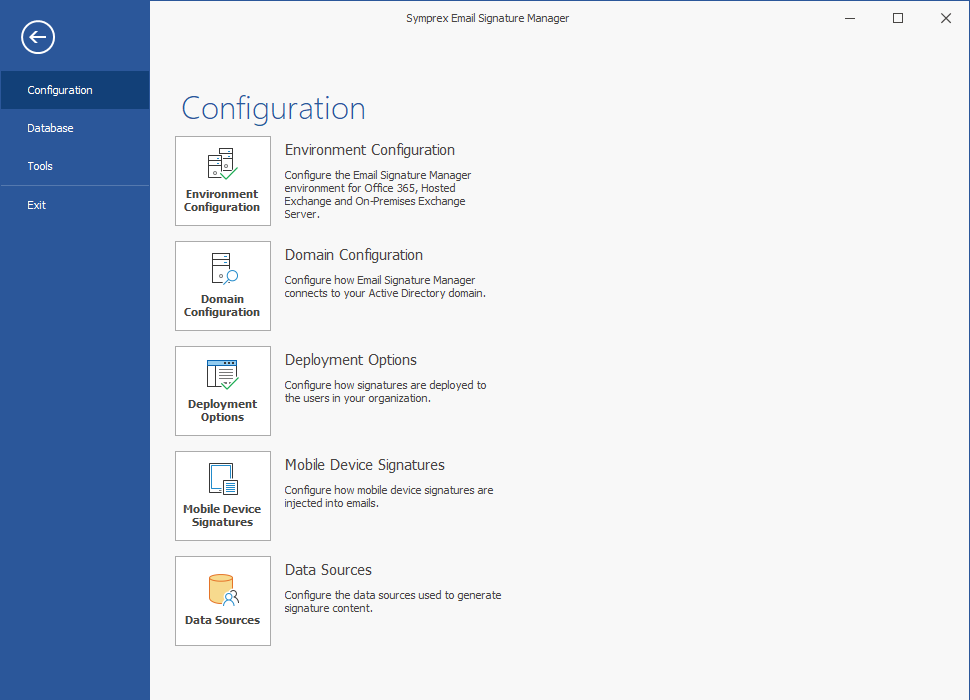Click the Environment Configuration heading text
This screenshot has width=970, height=700.
369,150
